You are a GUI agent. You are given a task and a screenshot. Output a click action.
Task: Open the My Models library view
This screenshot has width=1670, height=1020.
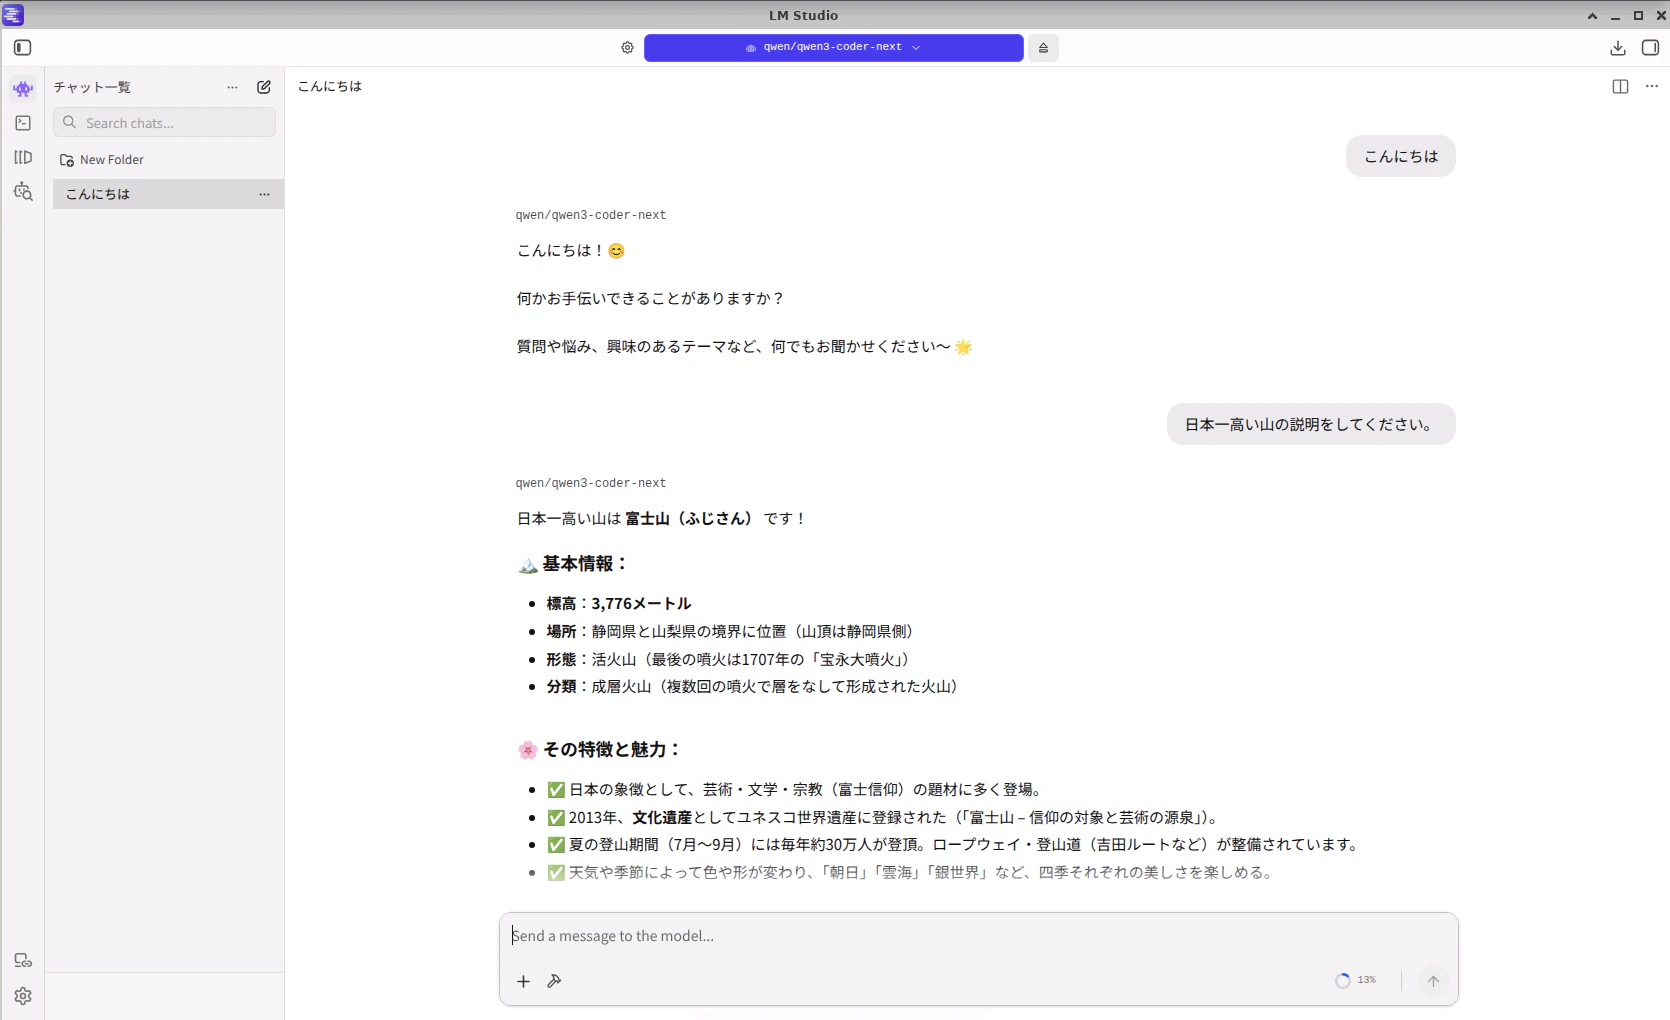click(23, 157)
